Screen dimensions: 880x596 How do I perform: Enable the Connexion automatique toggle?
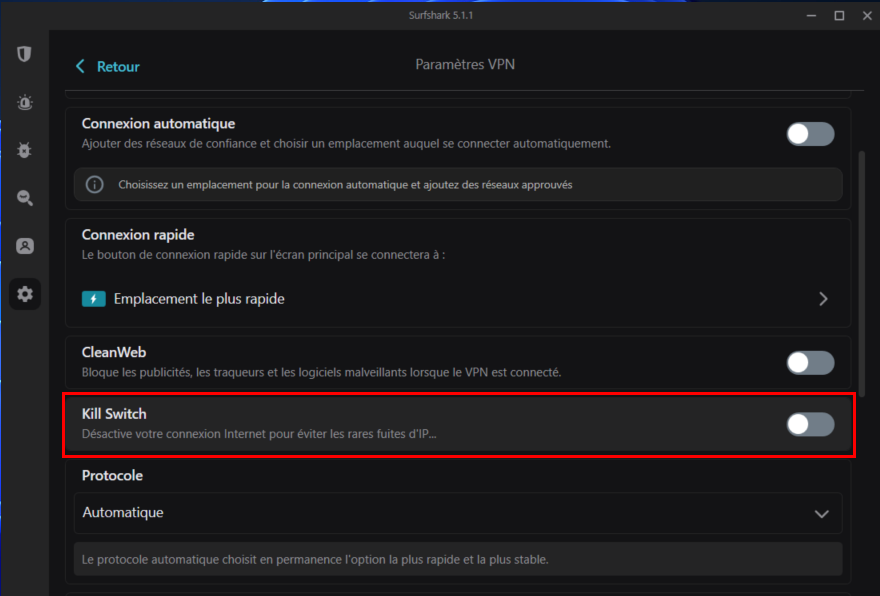pyautogui.click(x=810, y=134)
